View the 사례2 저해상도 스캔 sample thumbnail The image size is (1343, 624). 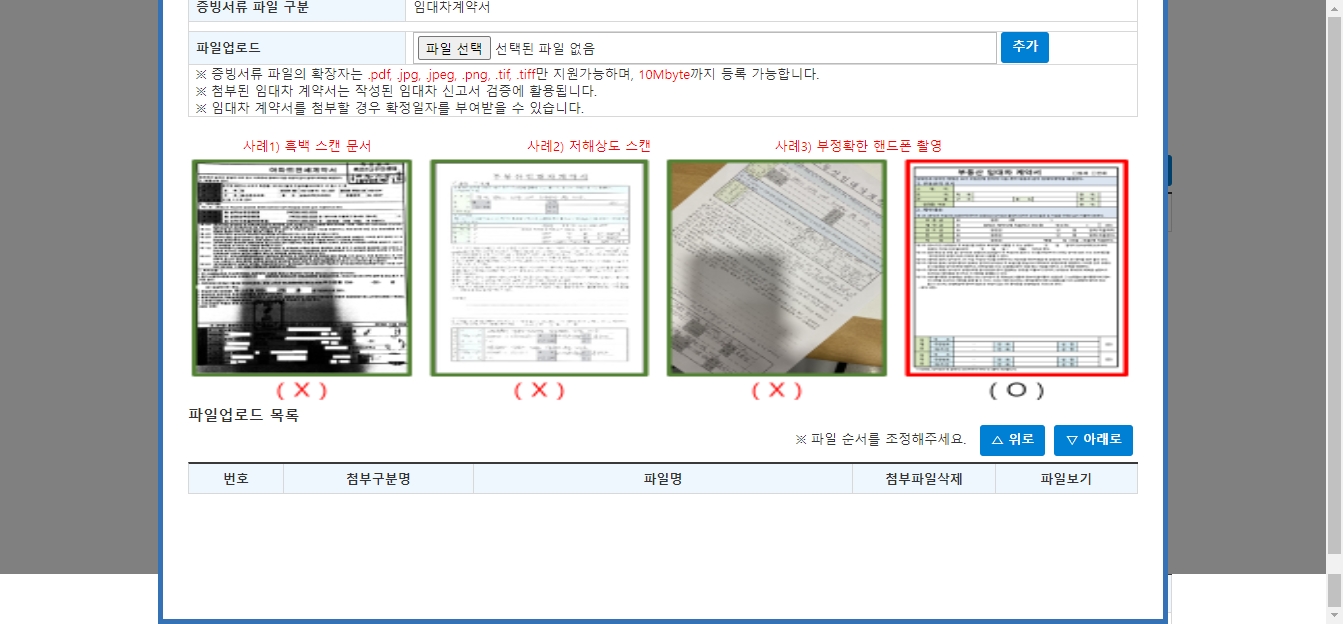point(539,268)
